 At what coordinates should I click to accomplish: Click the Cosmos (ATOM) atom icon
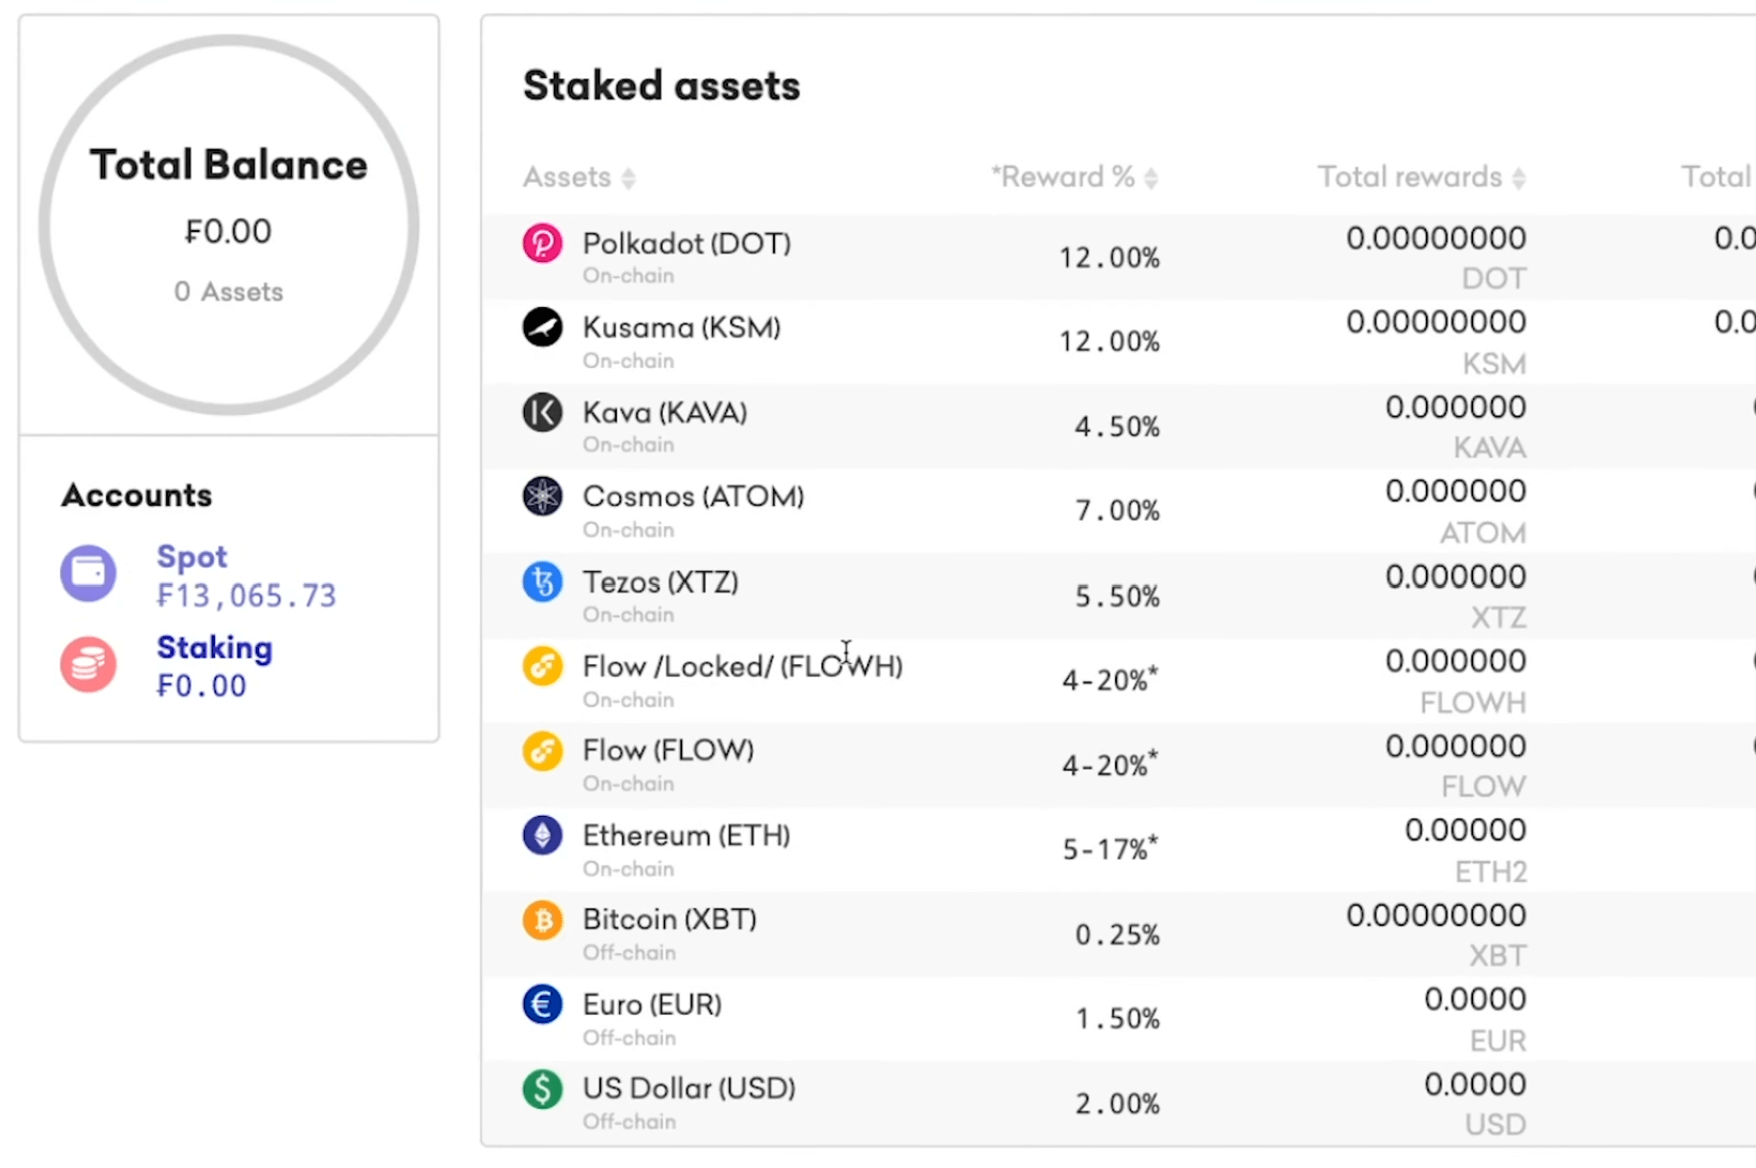(542, 496)
